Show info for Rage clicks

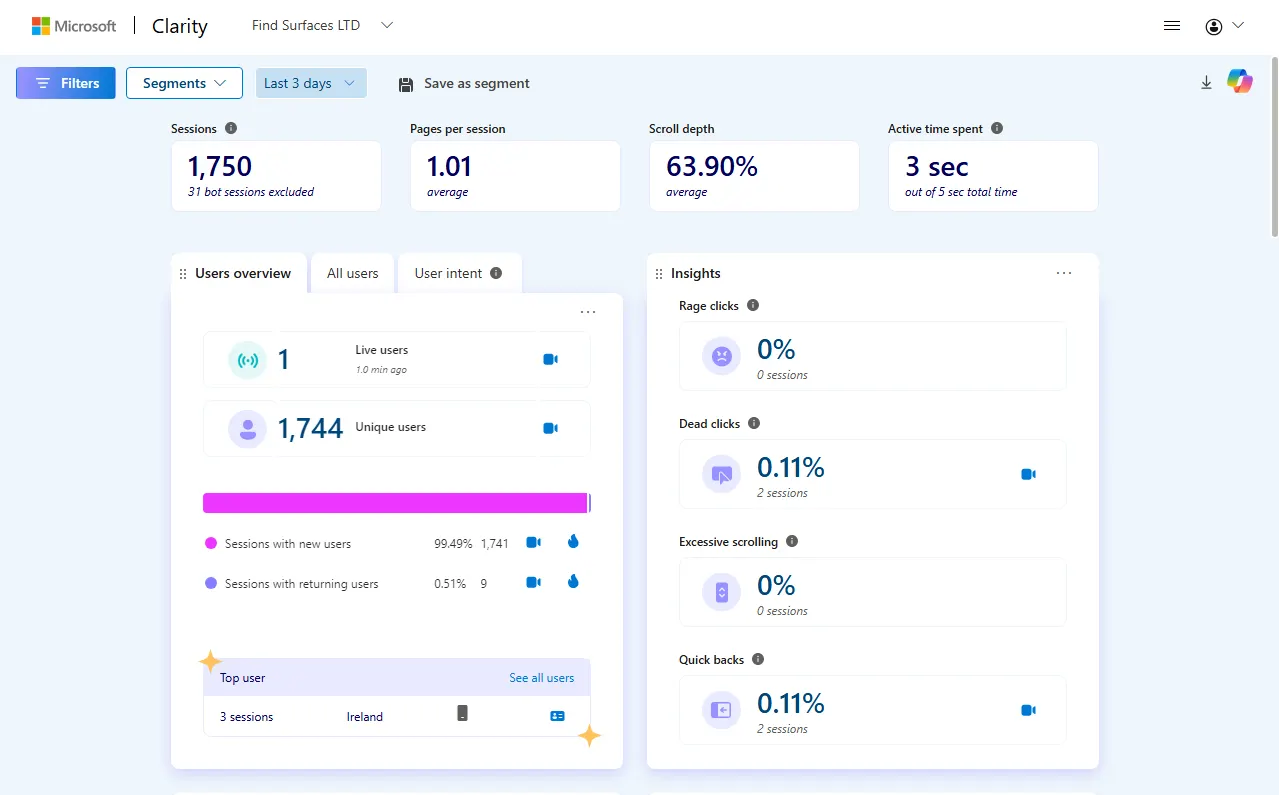click(753, 305)
